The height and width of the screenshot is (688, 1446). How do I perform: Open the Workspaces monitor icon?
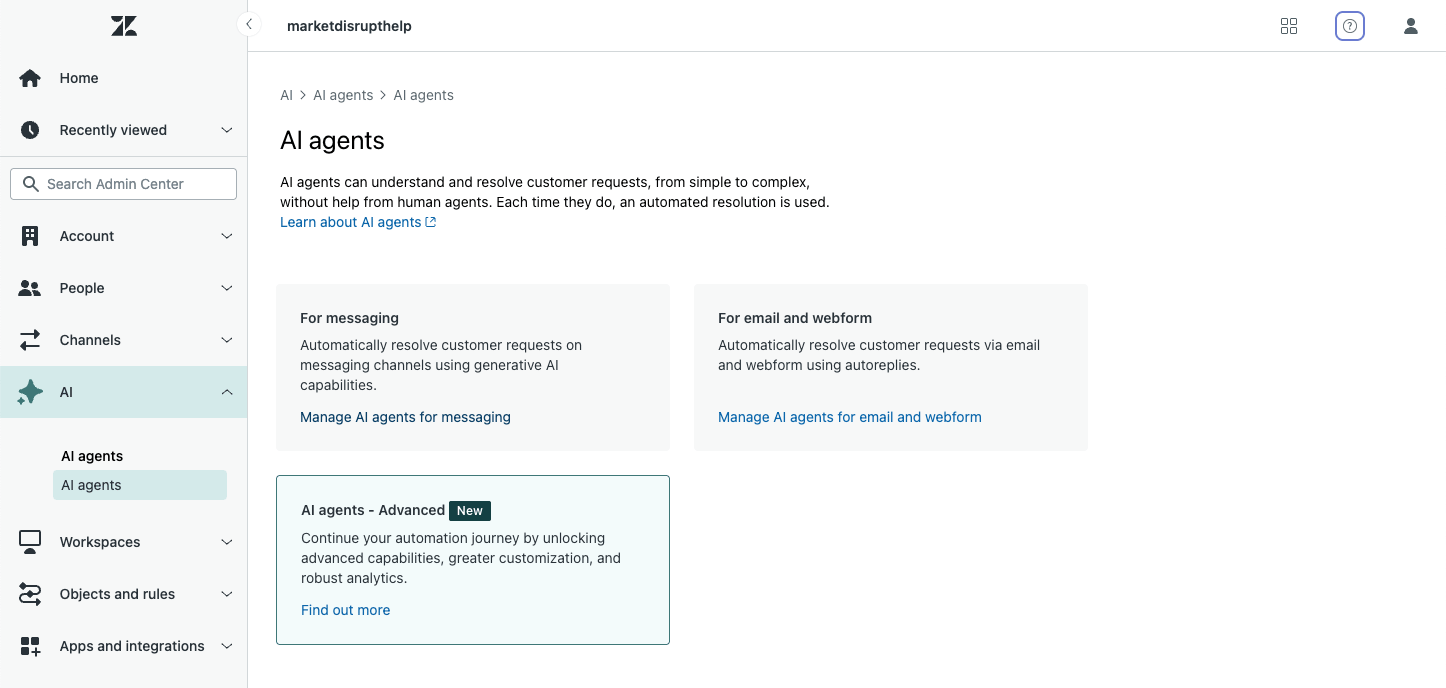29,541
